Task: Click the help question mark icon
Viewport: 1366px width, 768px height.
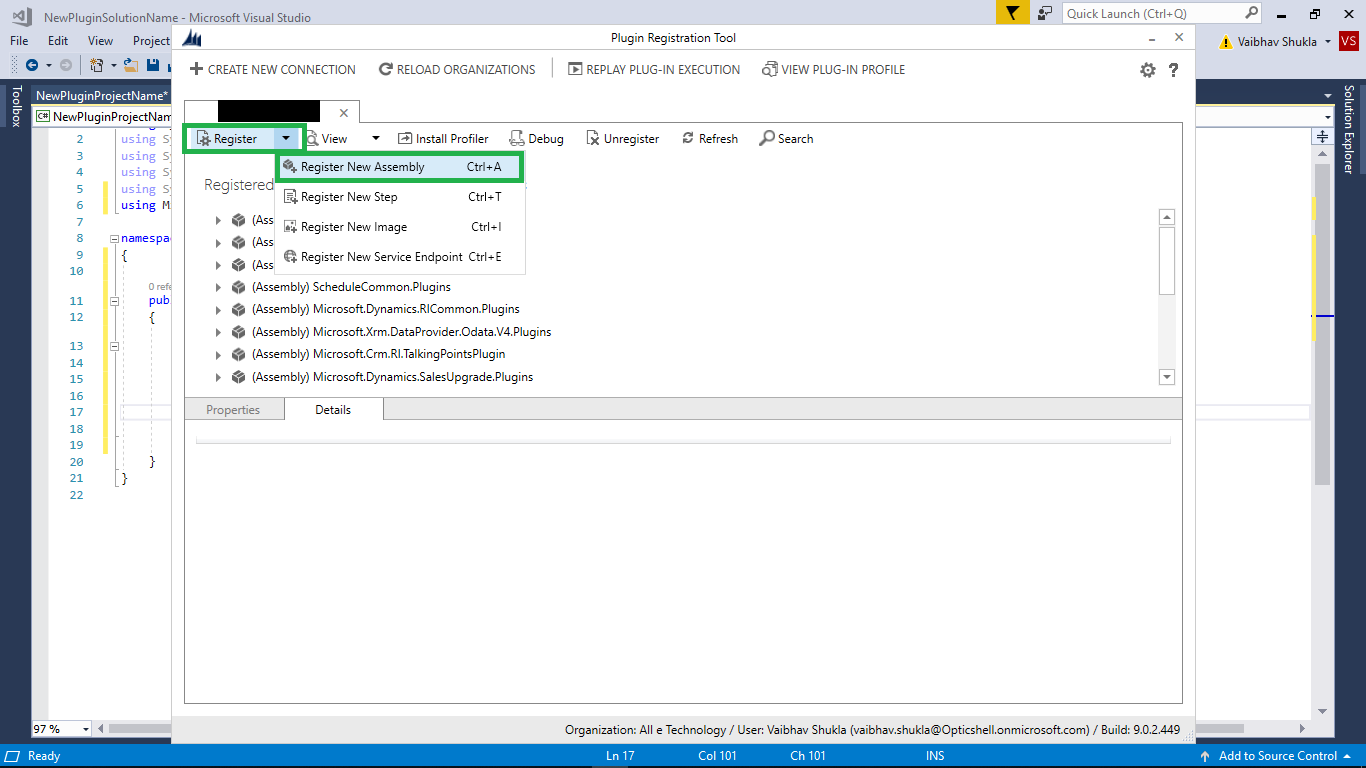Action: click(x=1174, y=69)
